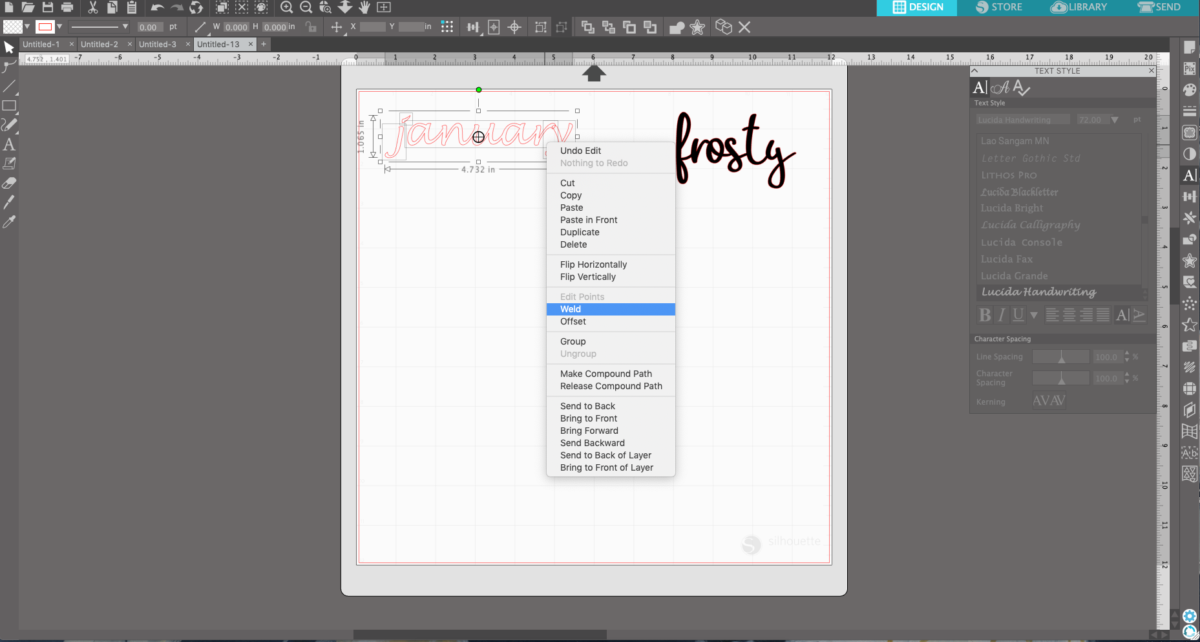Move the Character Spacing slider
1200x642 pixels.
1061,379
